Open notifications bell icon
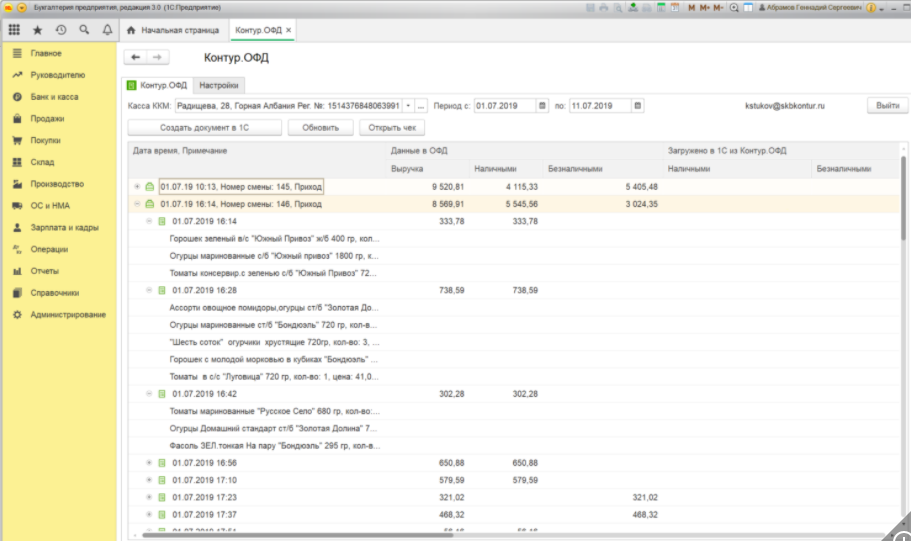Screen dimensions: 911x541 click(x=107, y=30)
